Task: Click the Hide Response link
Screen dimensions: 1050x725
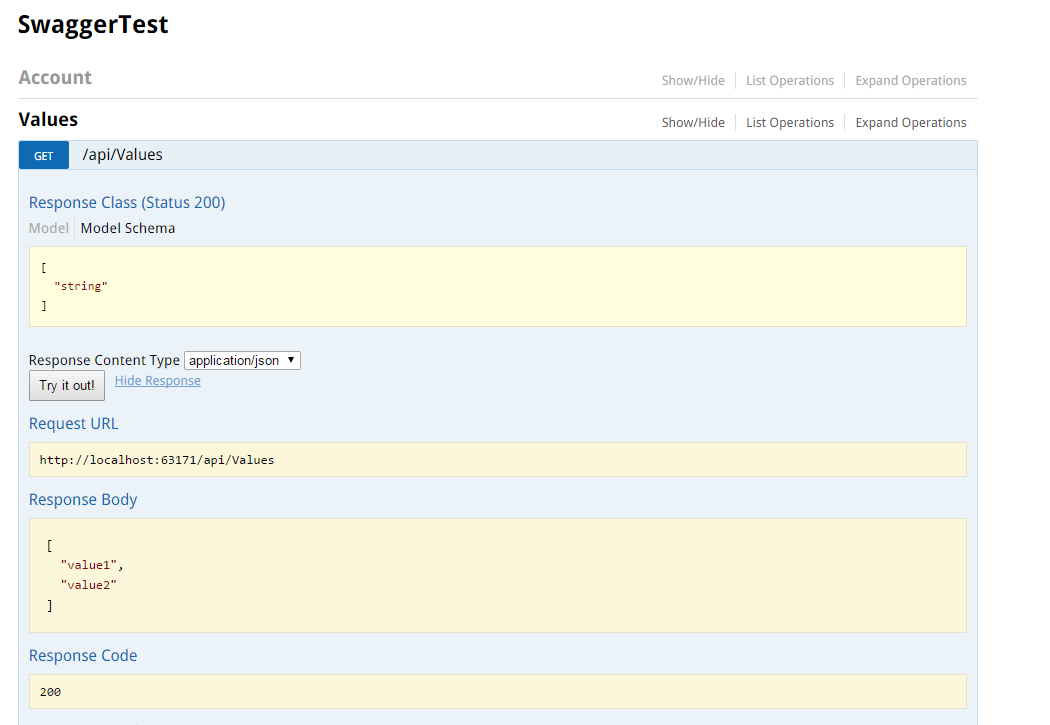Action: 157,381
